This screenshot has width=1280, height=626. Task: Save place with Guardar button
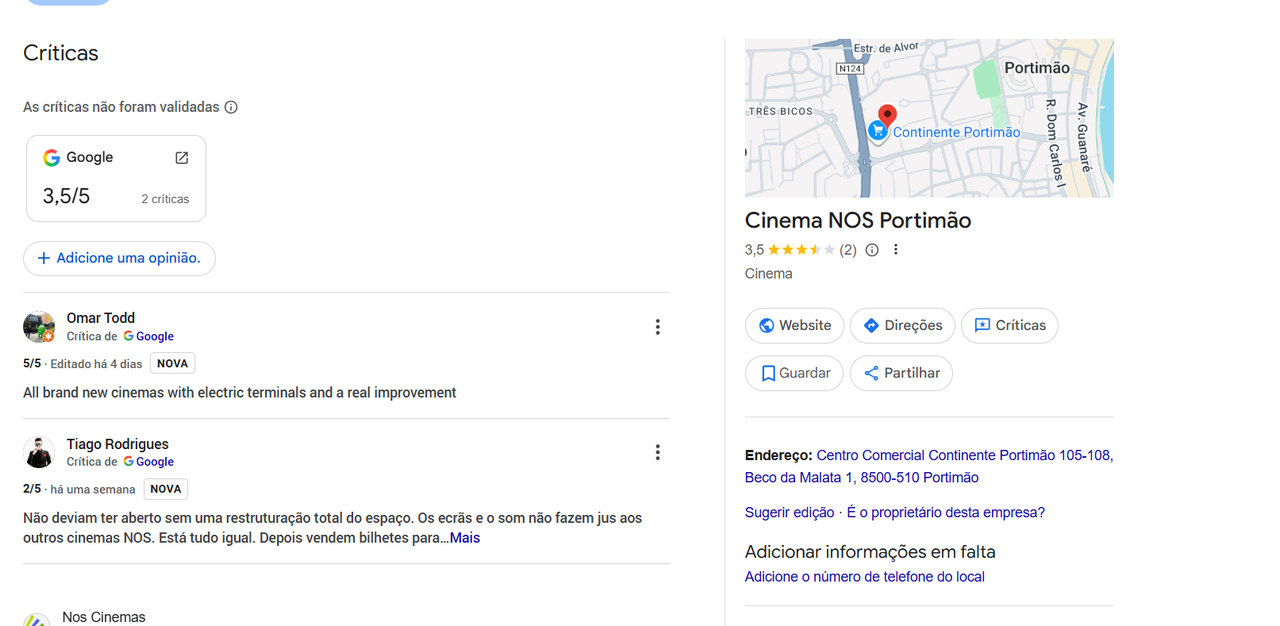tap(794, 373)
